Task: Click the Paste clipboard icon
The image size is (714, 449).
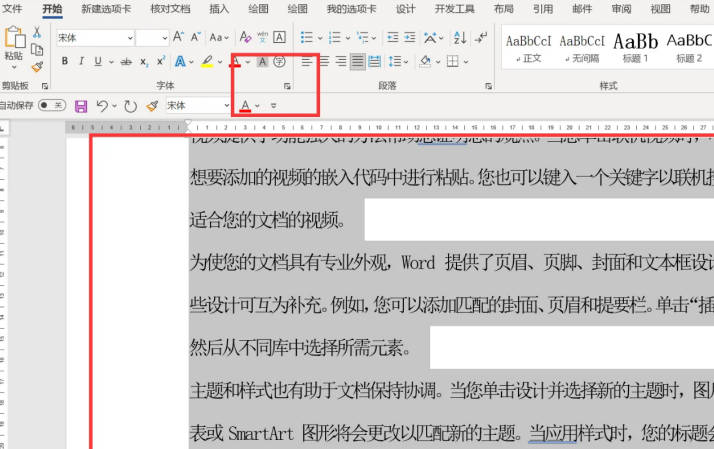Action: coord(14,37)
